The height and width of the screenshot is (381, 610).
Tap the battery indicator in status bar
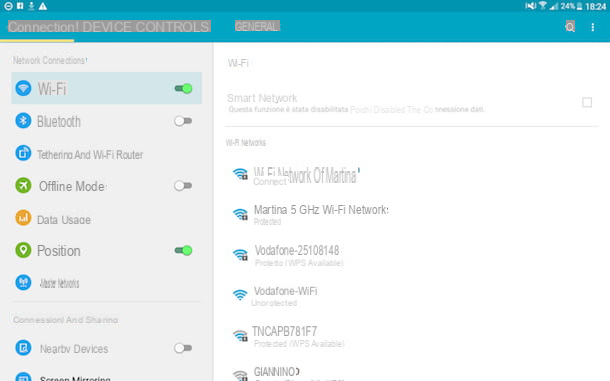[580, 6]
